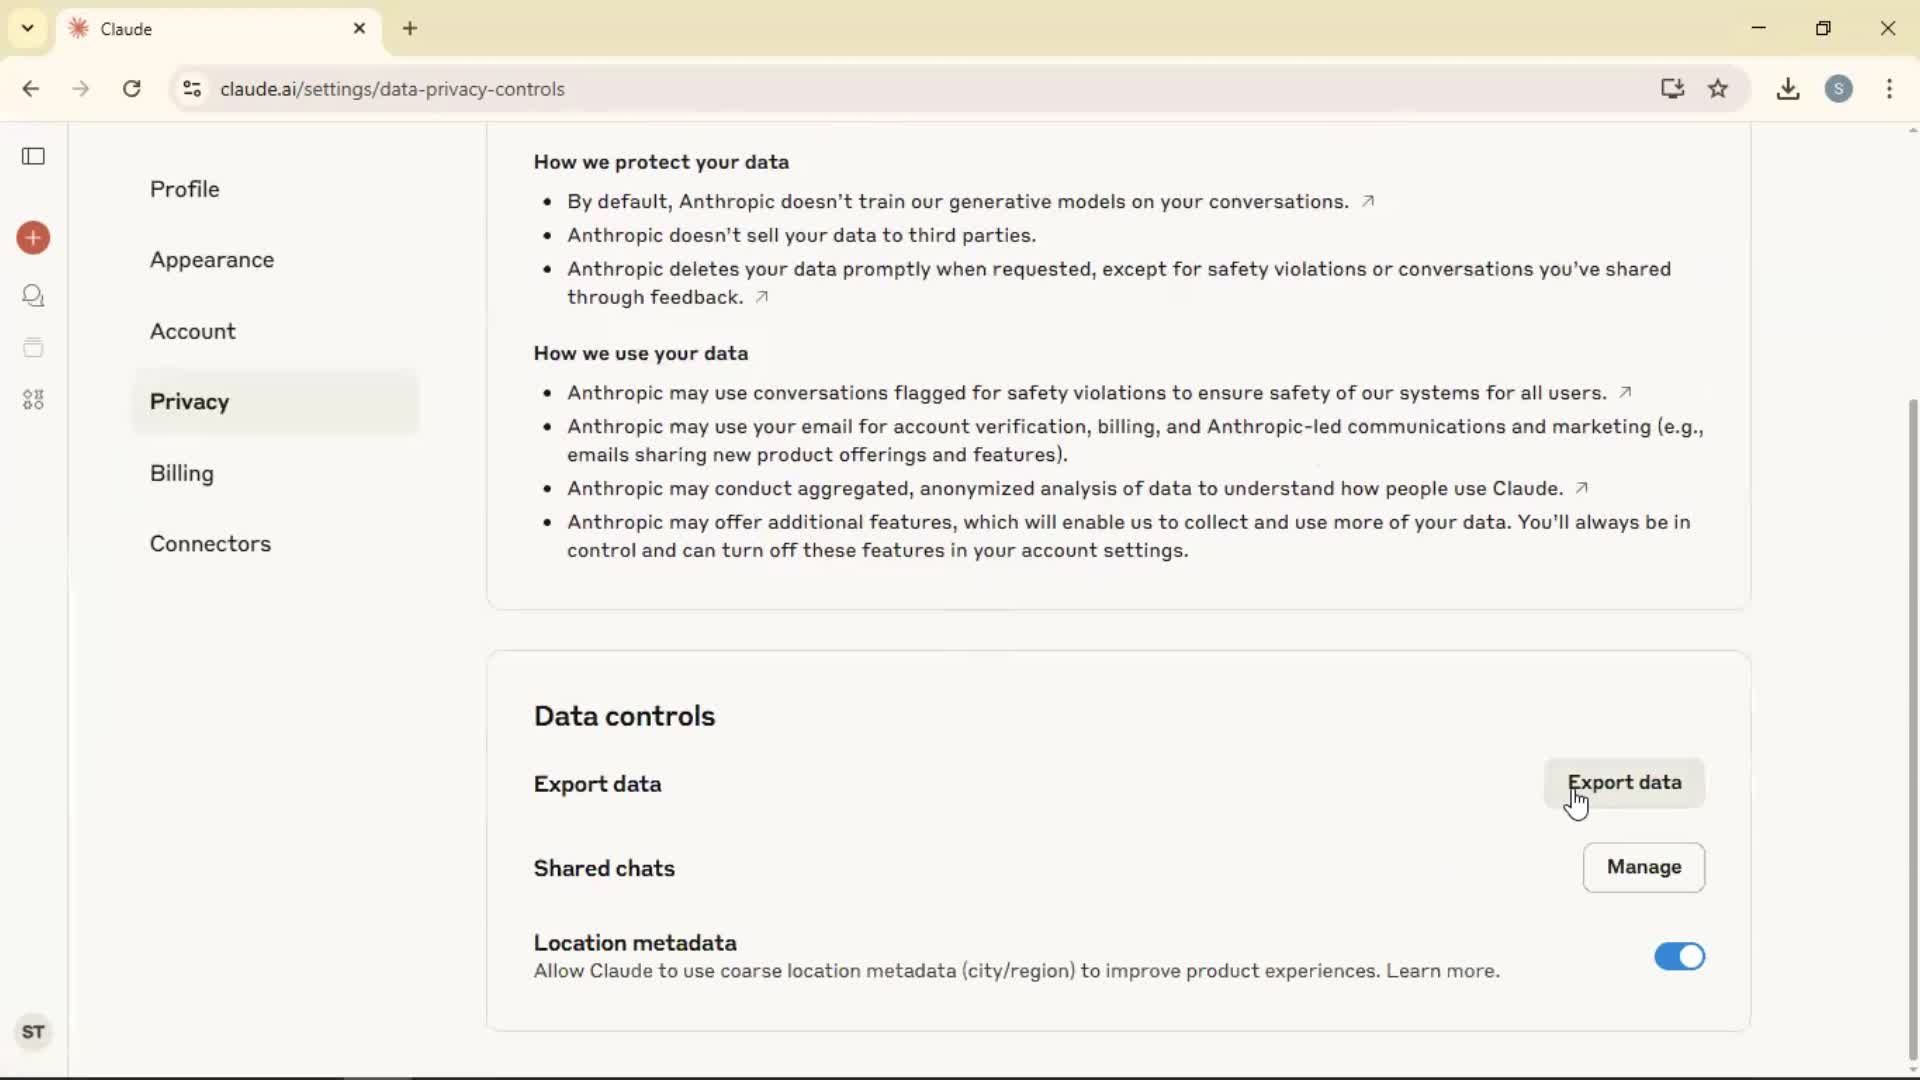Click the Export data button
Image resolution: width=1920 pixels, height=1080 pixels.
1624,783
